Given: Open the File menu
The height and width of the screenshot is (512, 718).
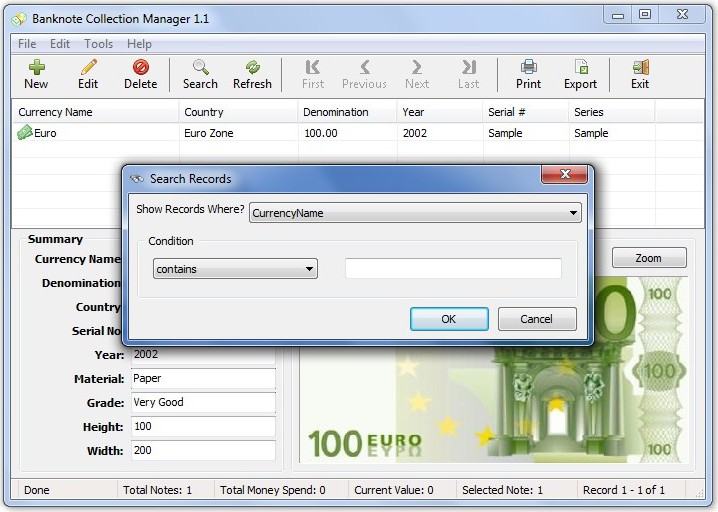Looking at the screenshot, I should pos(27,44).
